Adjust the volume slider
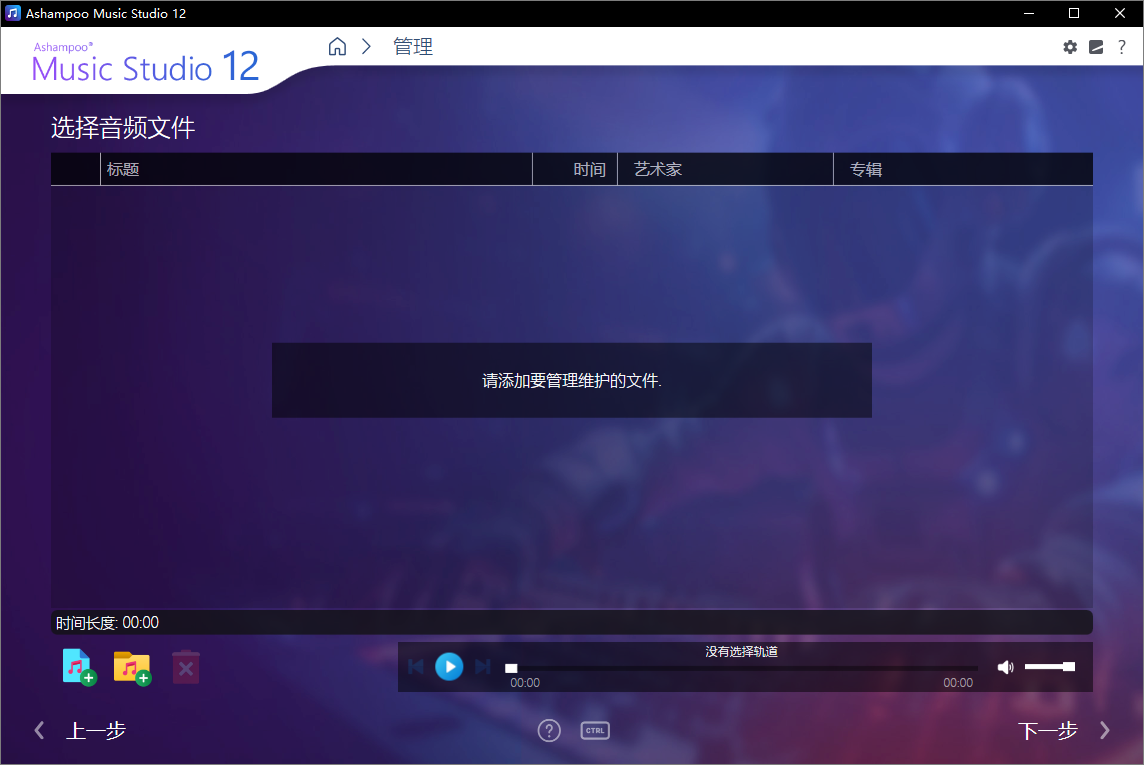The image size is (1144, 765). tap(1050, 666)
